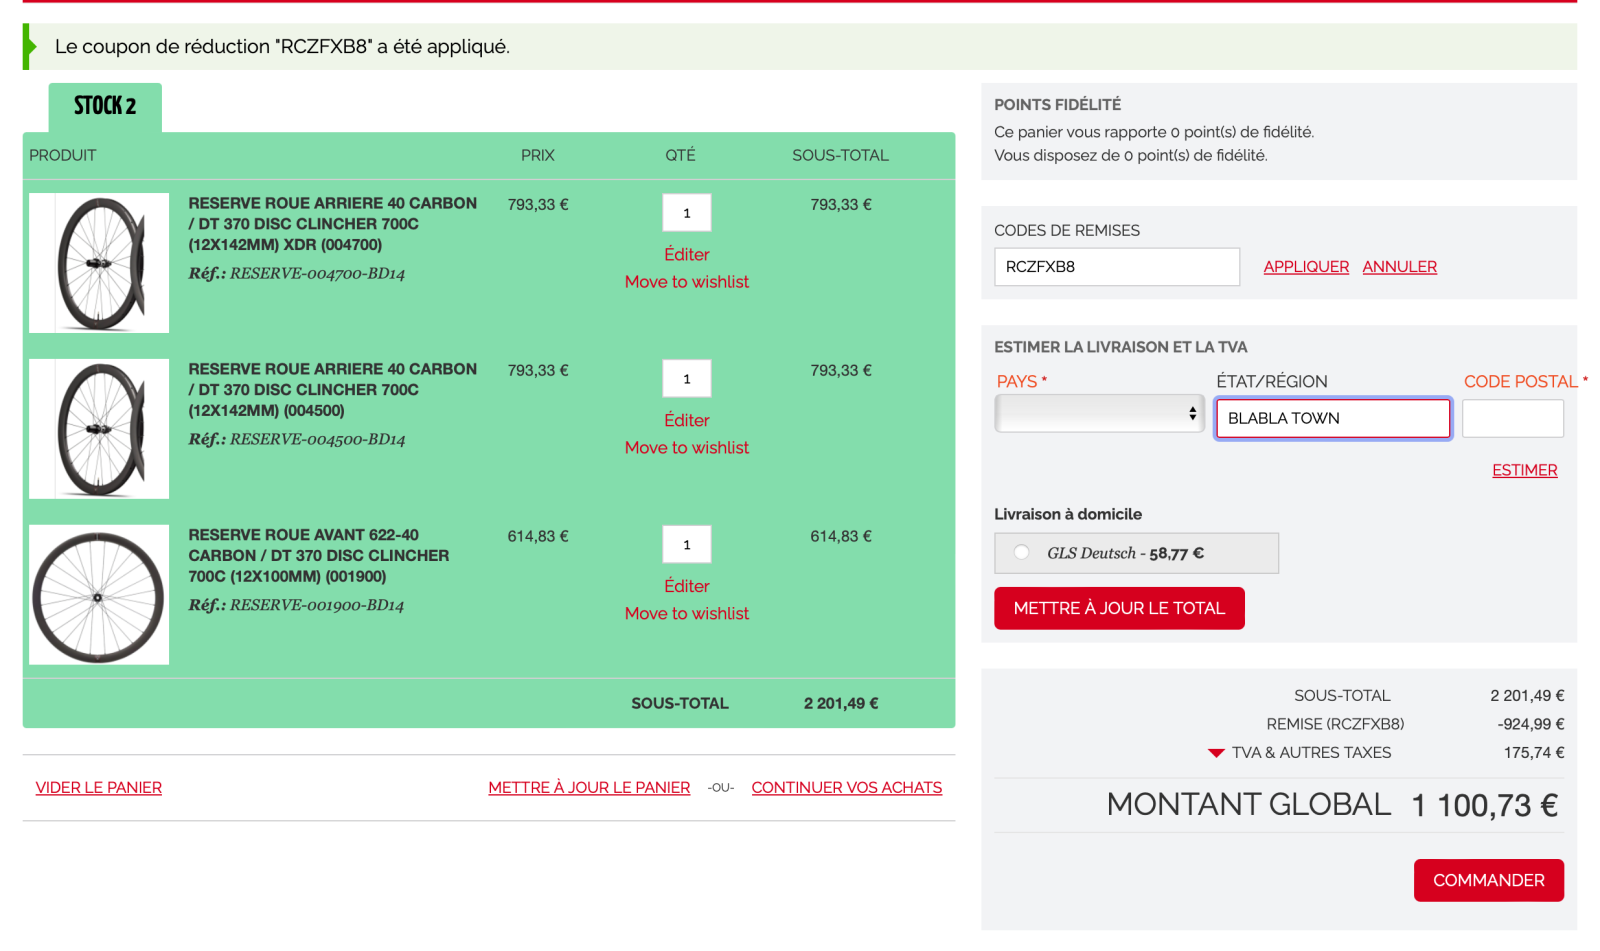Image resolution: width=1600 pixels, height=951 pixels.
Task: Move the 004500 rear wheel to wishlist
Action: (686, 448)
